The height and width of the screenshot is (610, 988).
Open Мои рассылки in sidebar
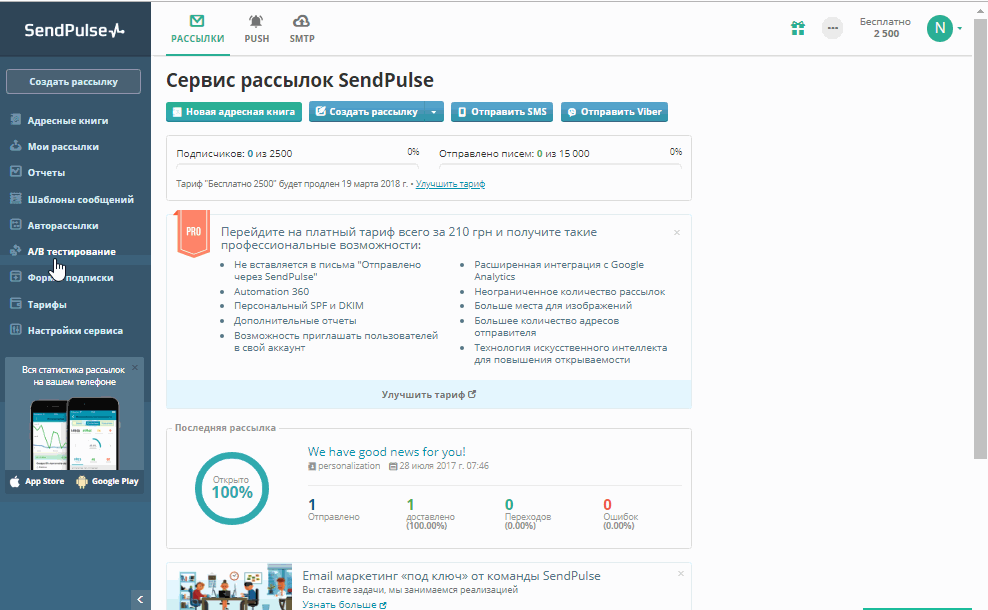63,146
